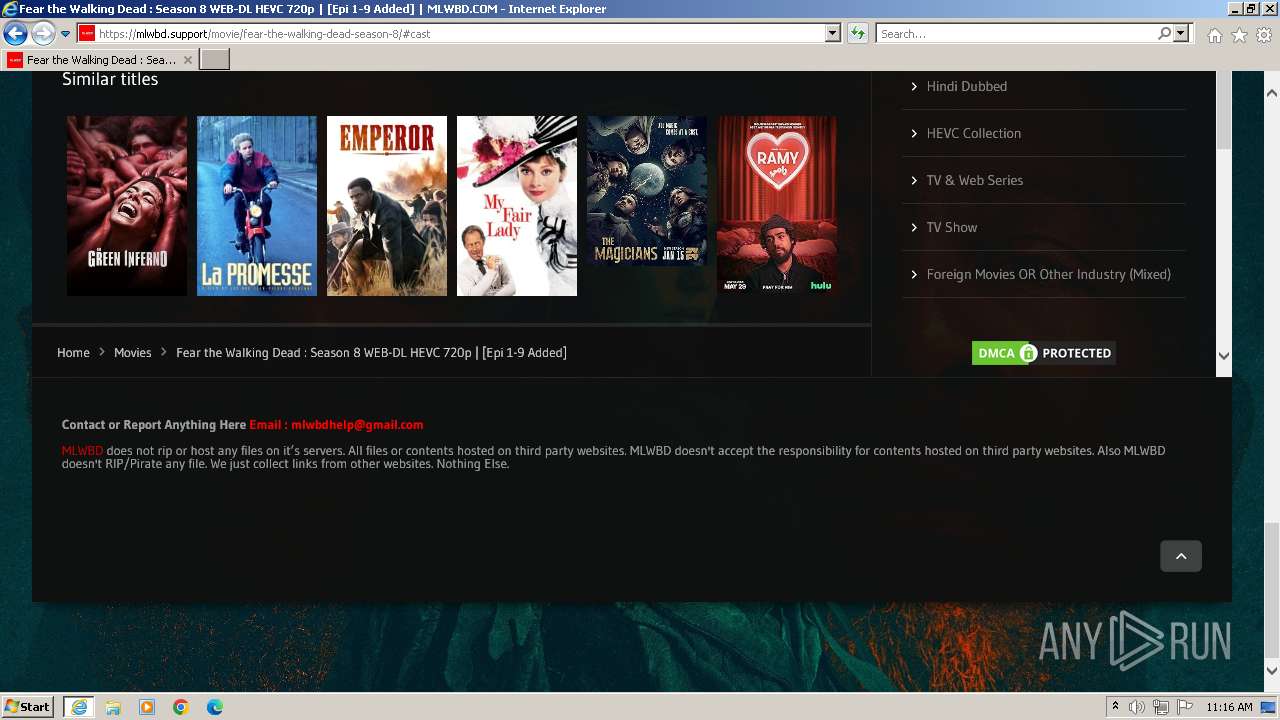Screen dimensions: 1280x720
Task: Click the browser Search box
Action: (x=1016, y=33)
